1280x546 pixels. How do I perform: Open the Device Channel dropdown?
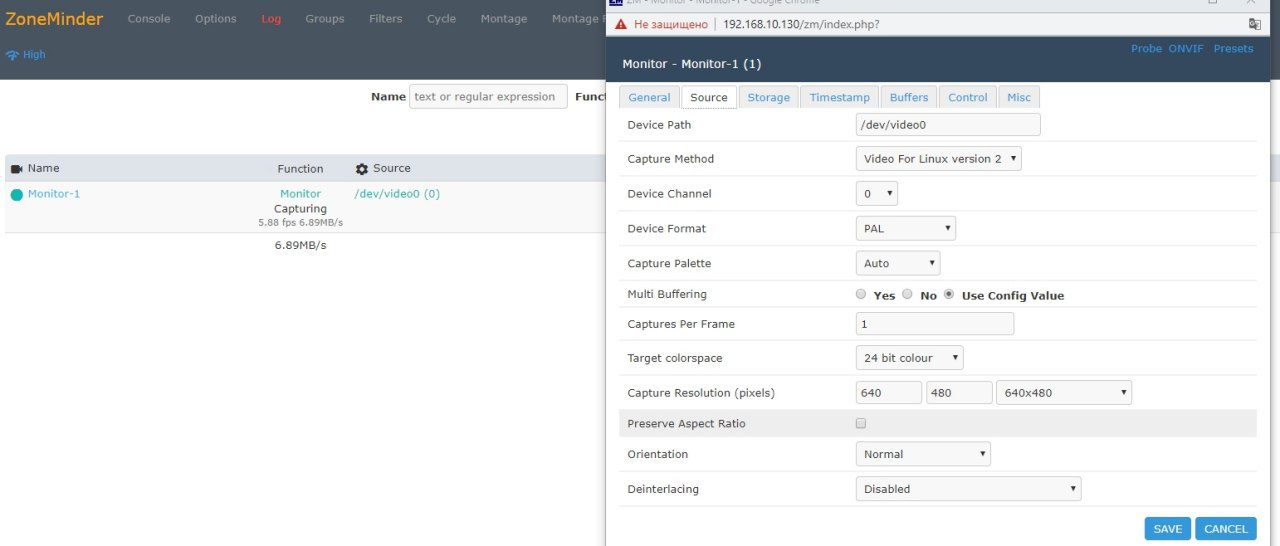click(x=877, y=194)
